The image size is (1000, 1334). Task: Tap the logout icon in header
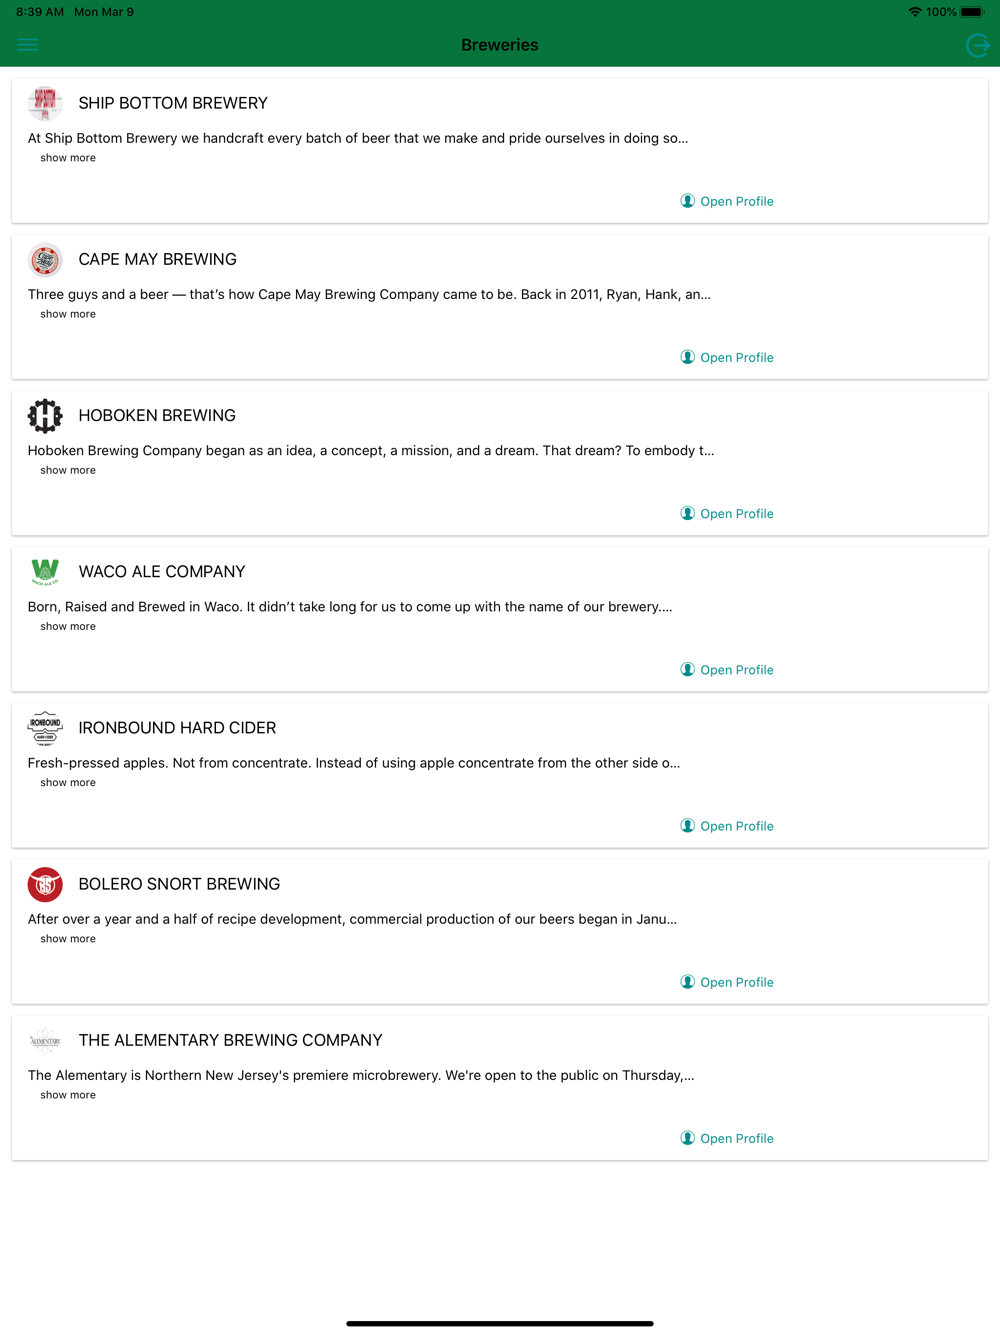(977, 45)
